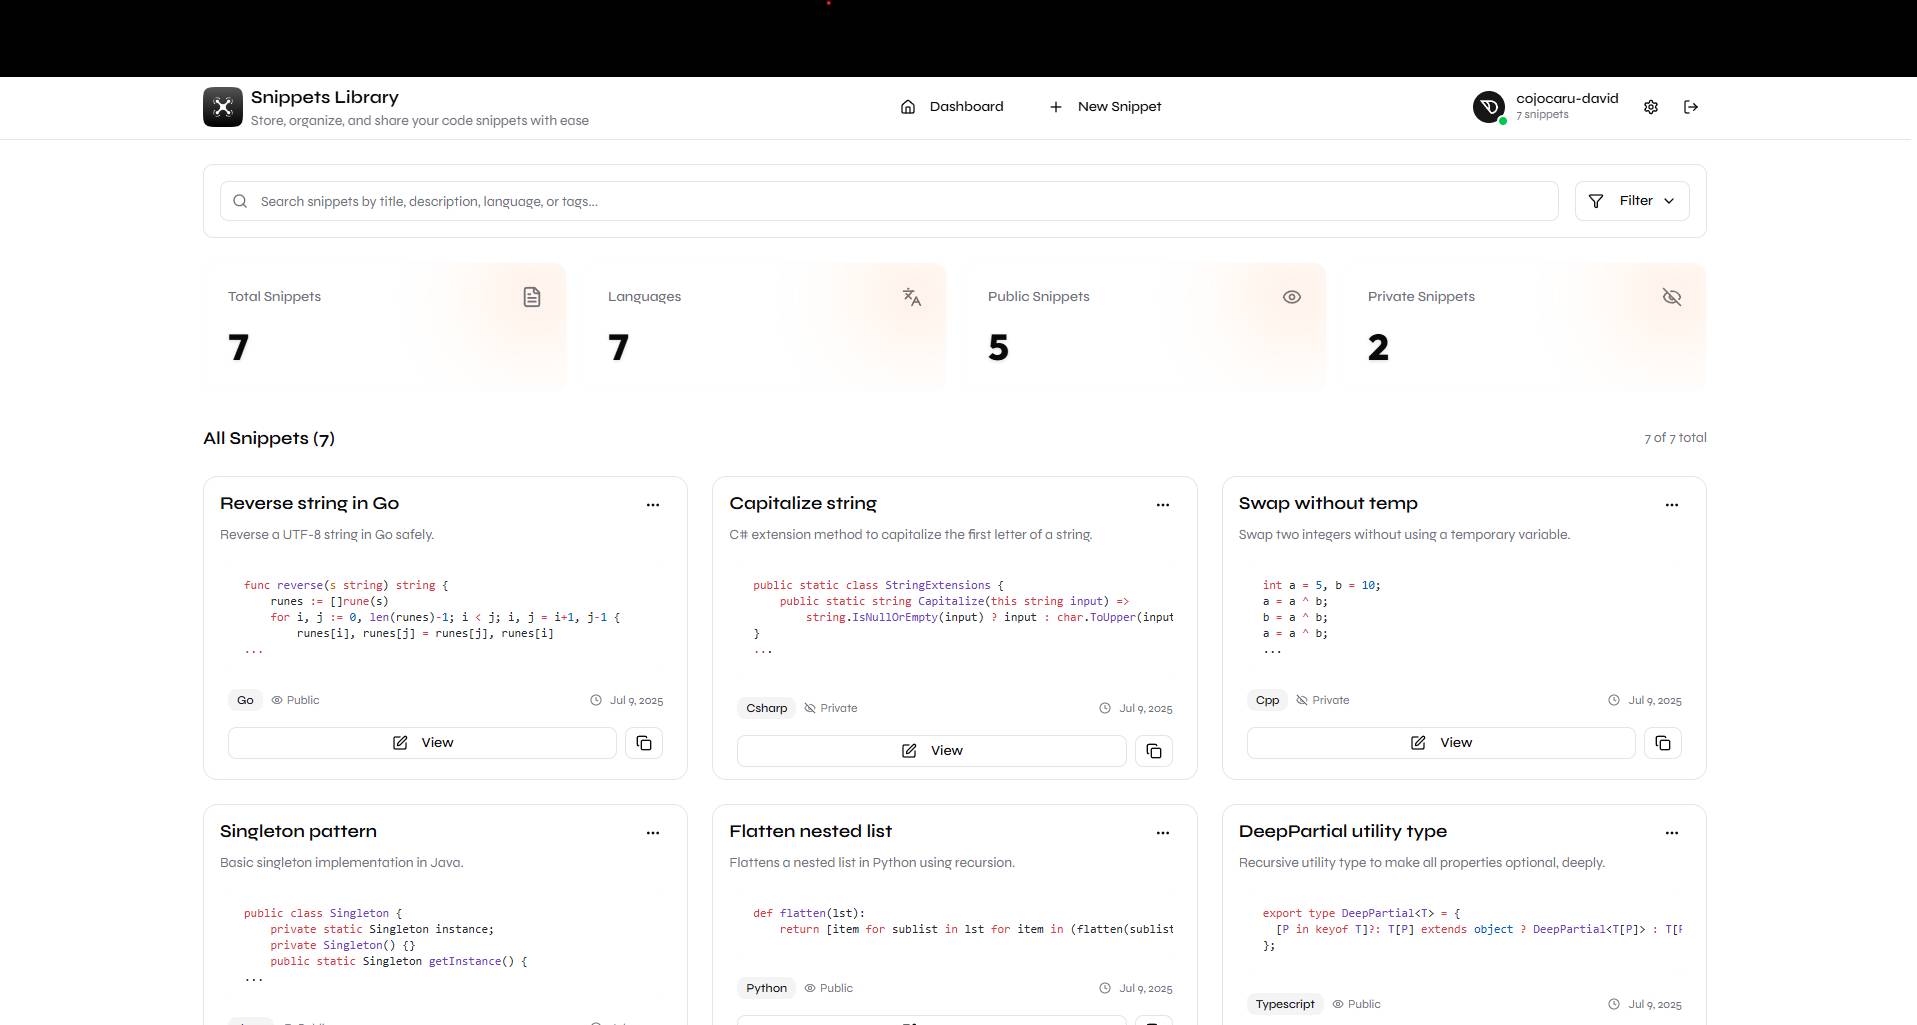View the Swap without temp snippet
The image size is (1917, 1025).
(x=1440, y=743)
